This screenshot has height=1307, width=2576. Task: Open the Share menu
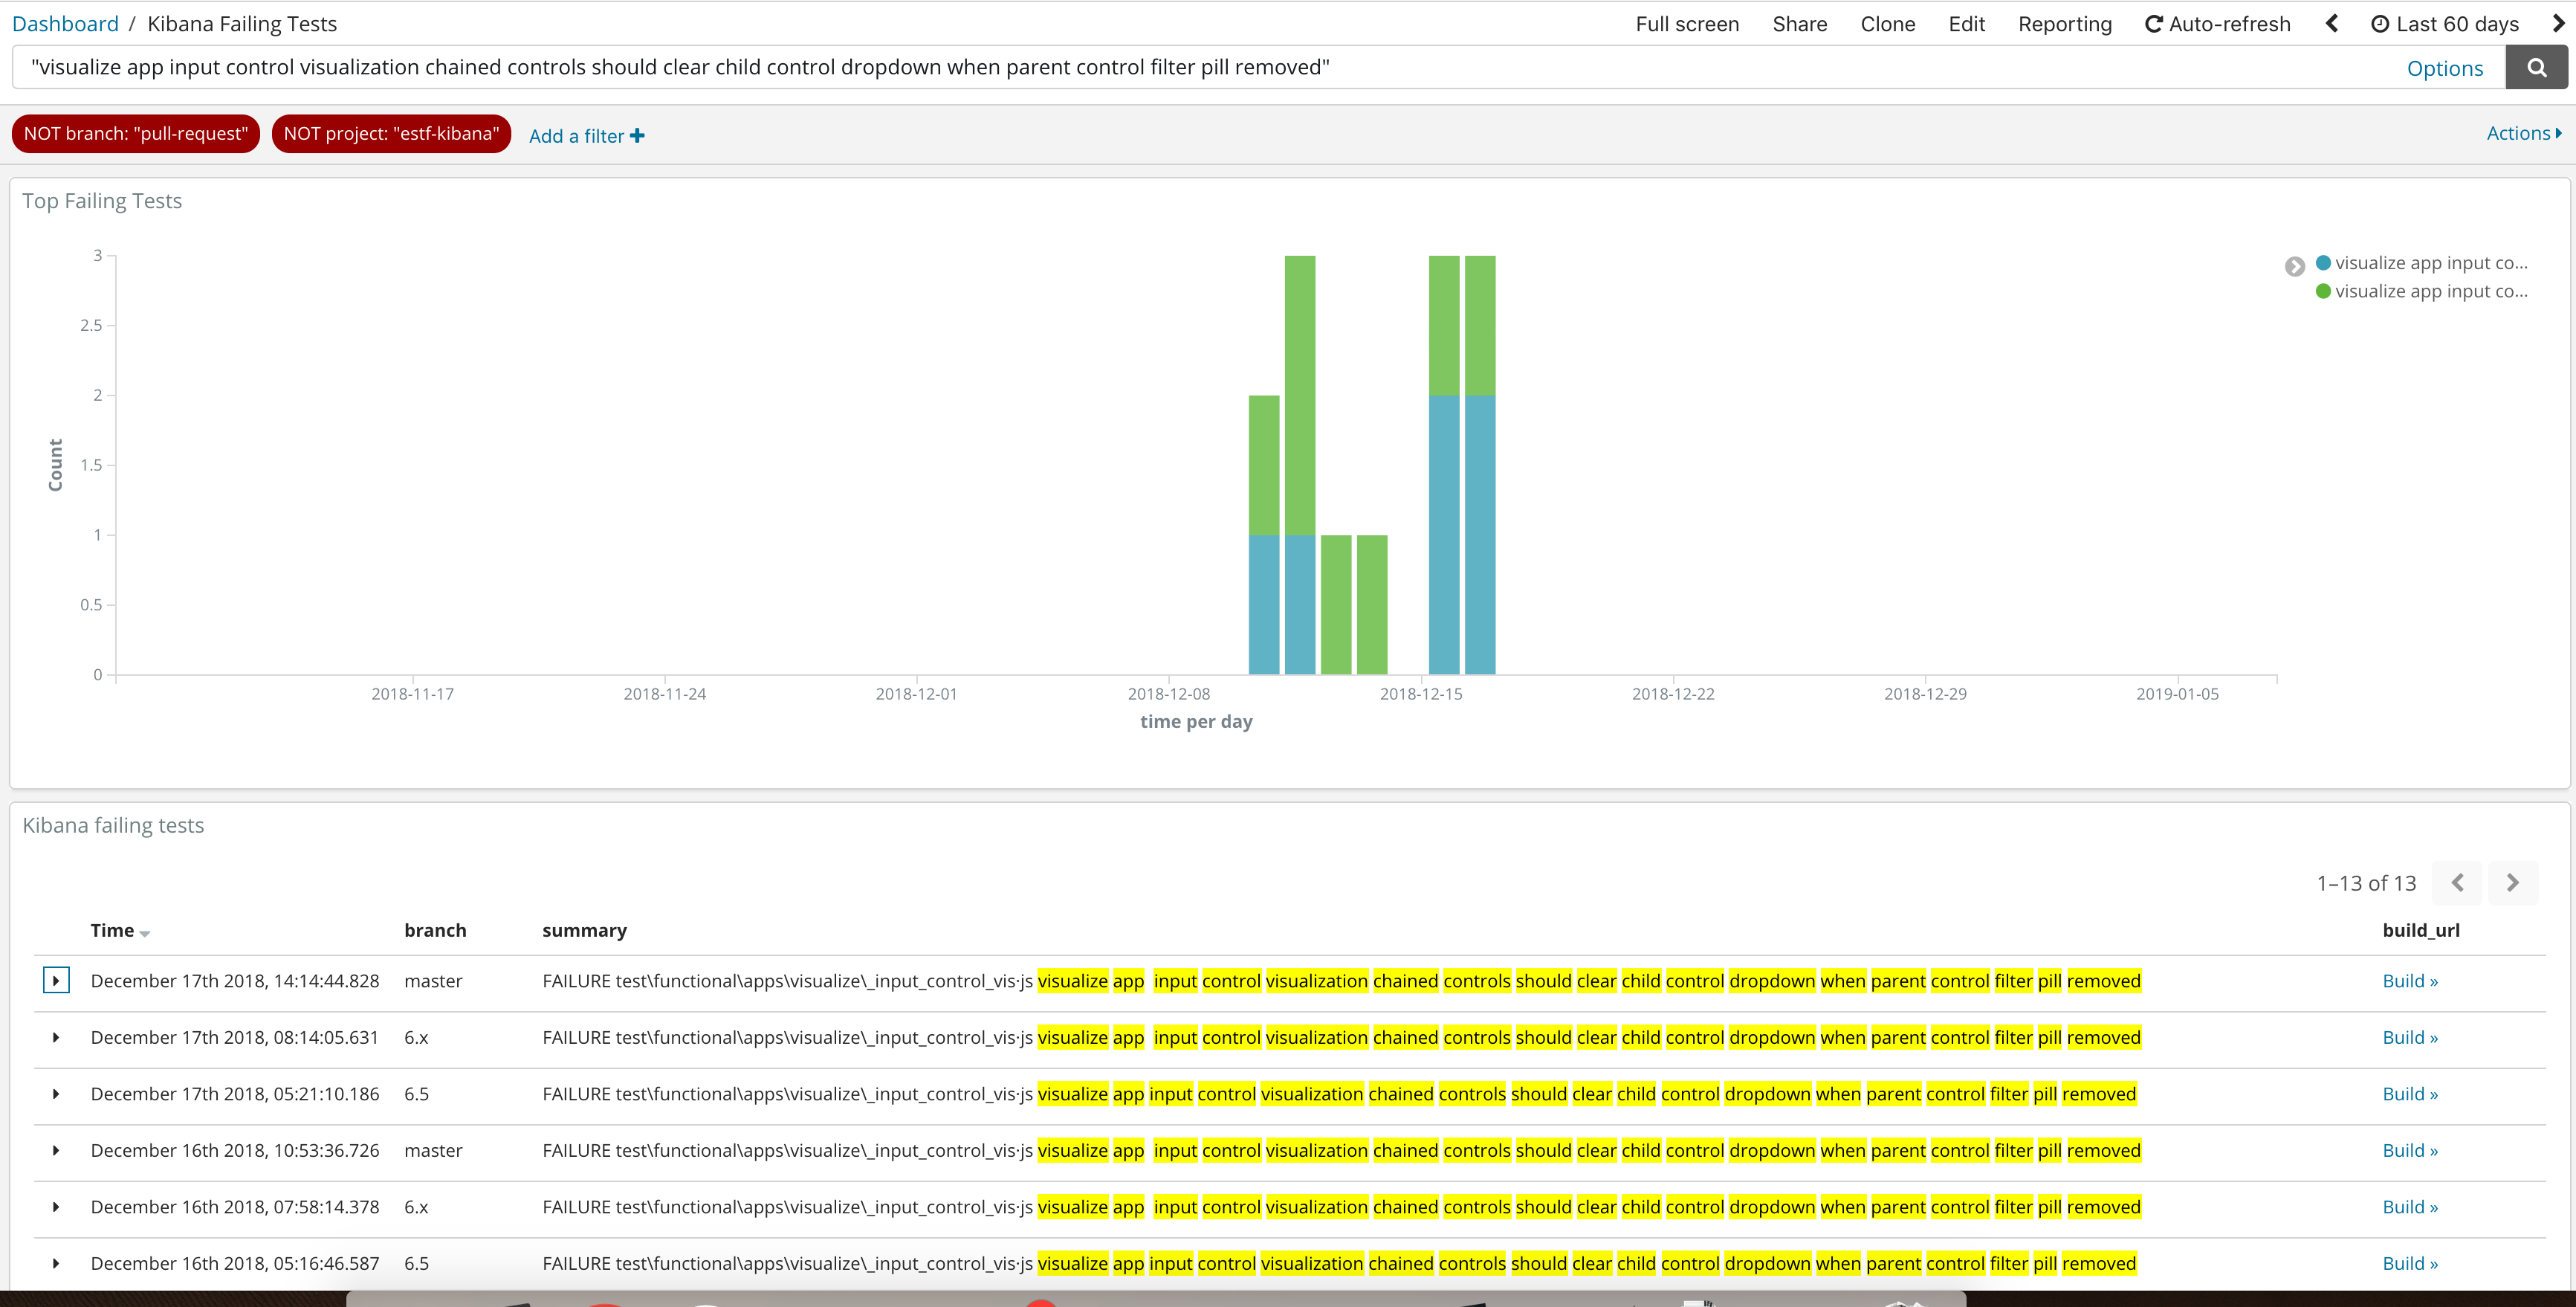pos(1799,24)
